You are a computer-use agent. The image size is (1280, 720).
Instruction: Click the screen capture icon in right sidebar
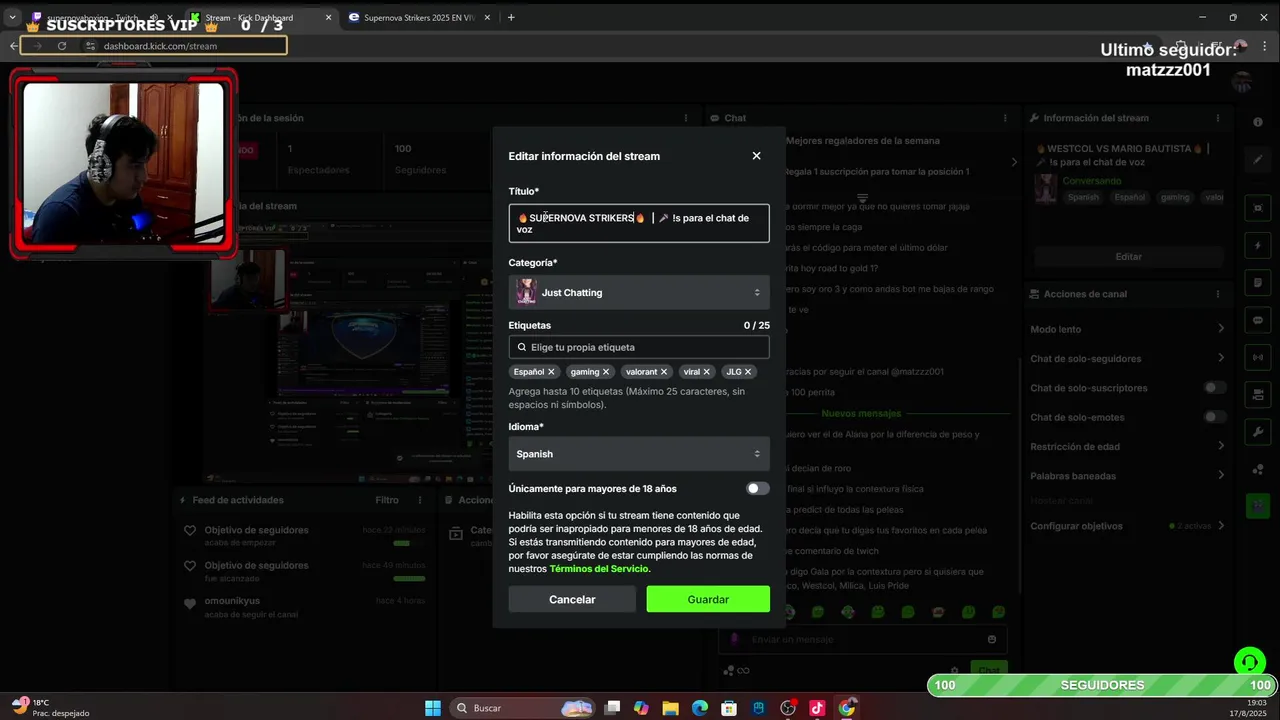1258,209
